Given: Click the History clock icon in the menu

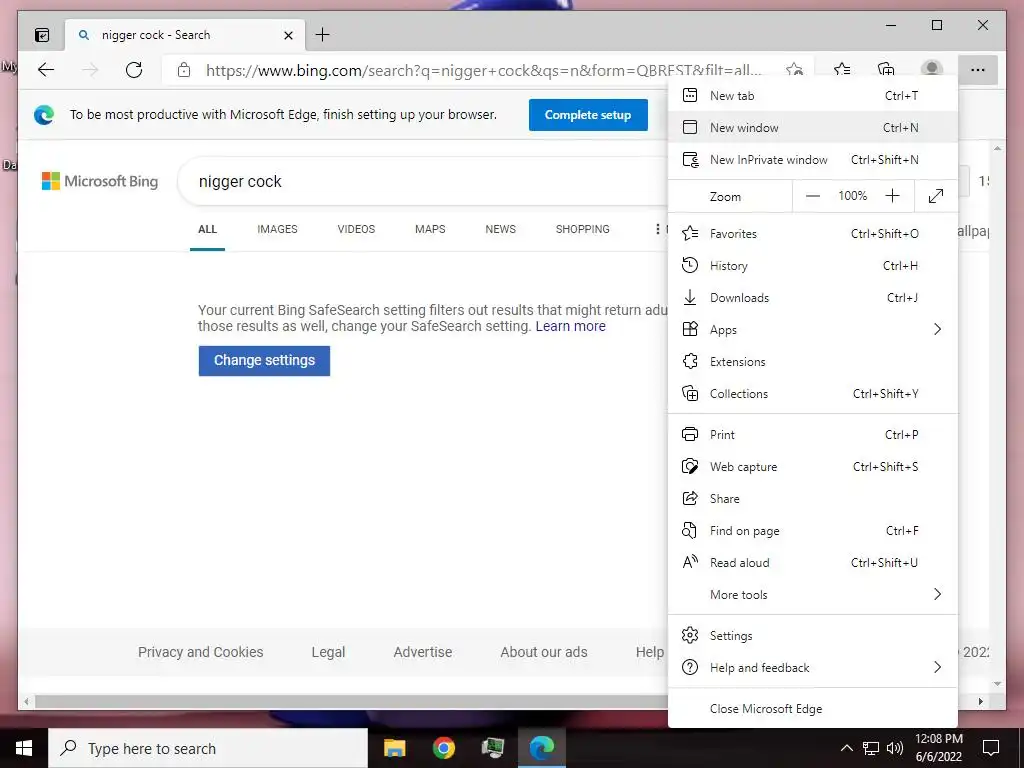Looking at the screenshot, I should click(690, 265).
